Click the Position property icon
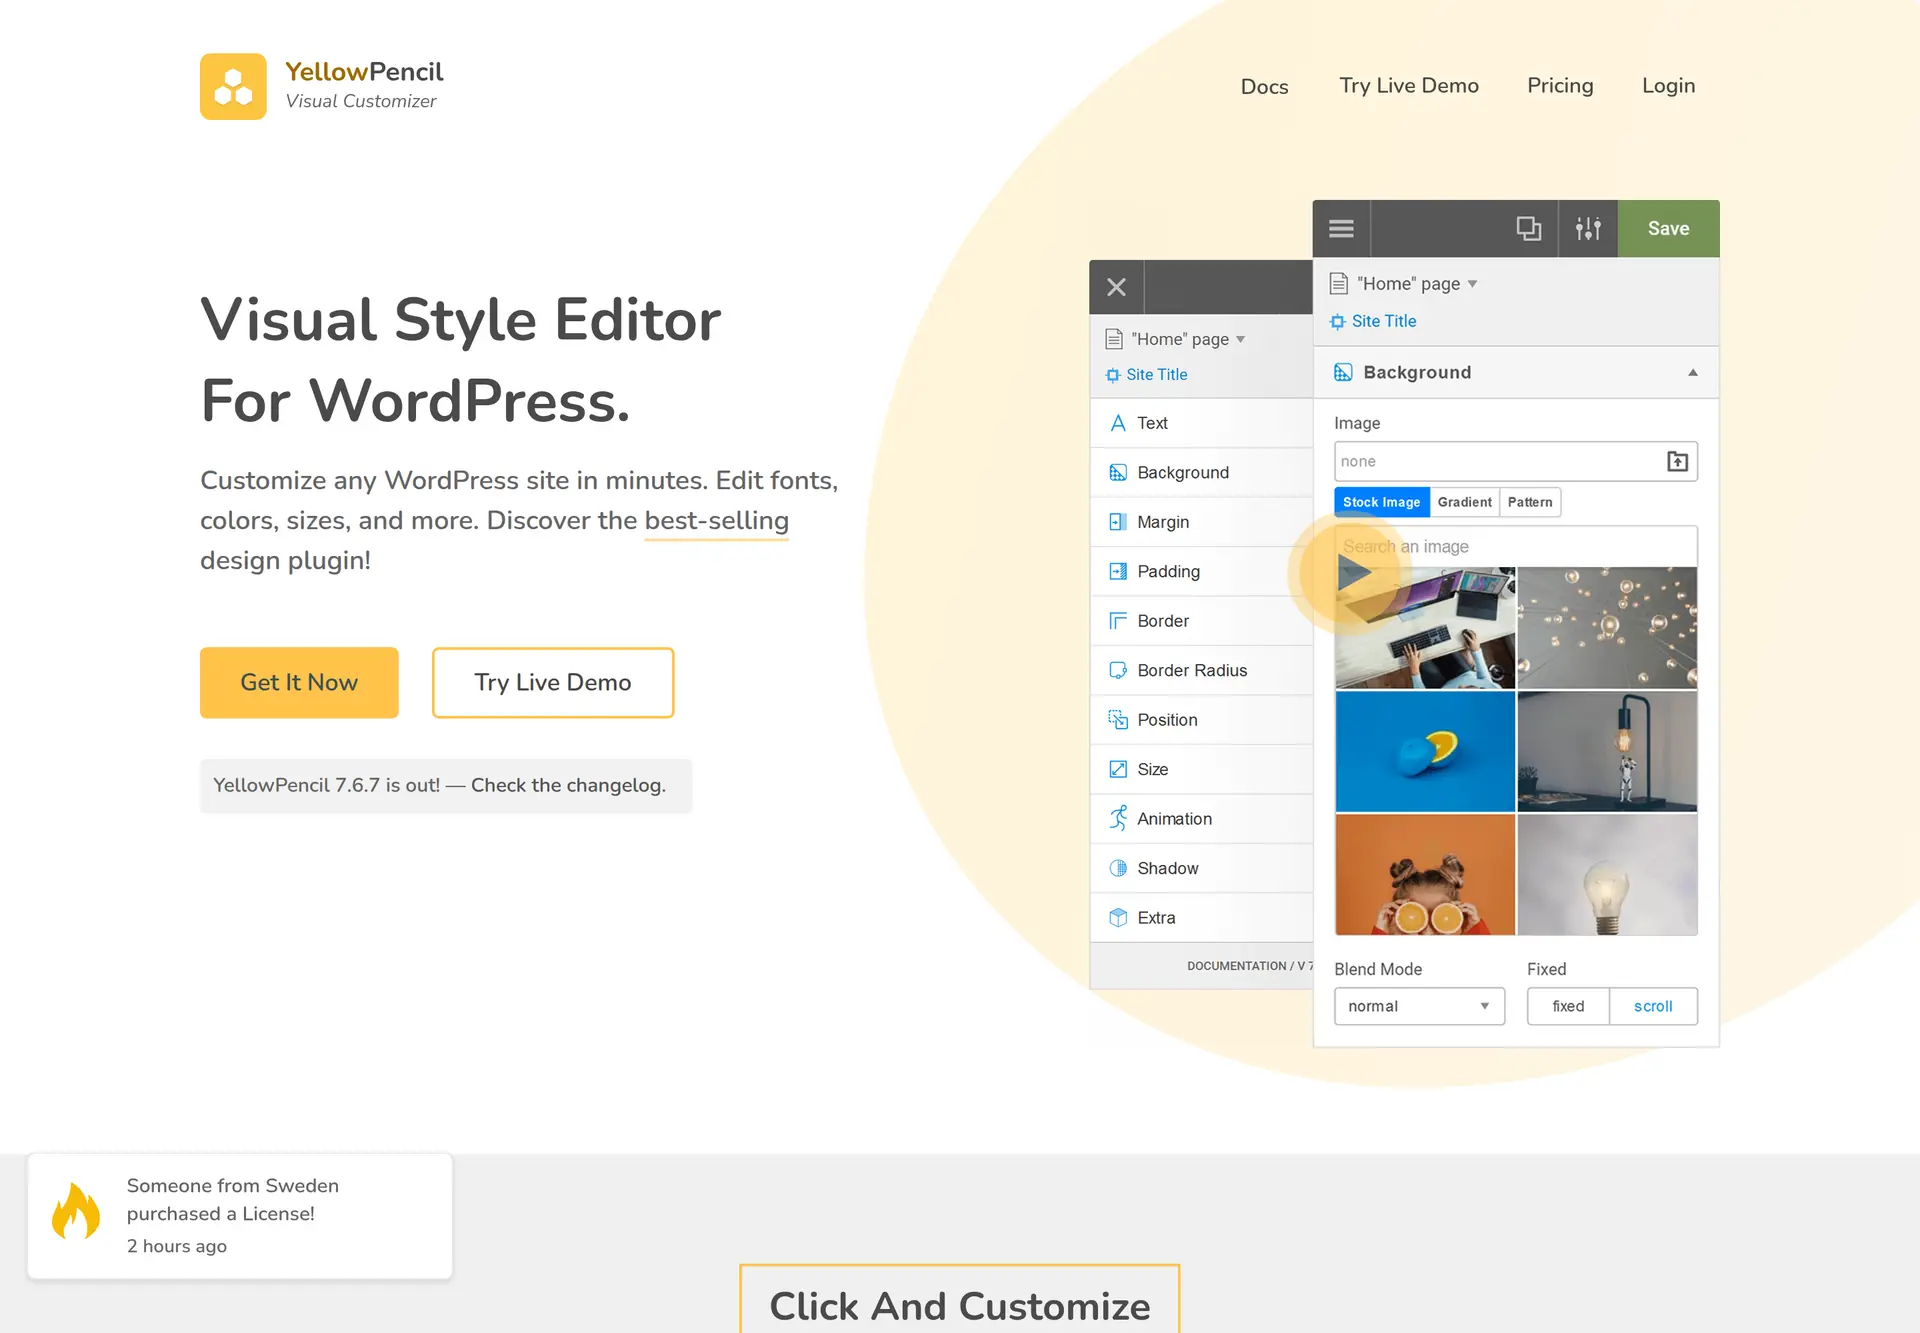Screen dimensions: 1920x1333 point(1118,720)
